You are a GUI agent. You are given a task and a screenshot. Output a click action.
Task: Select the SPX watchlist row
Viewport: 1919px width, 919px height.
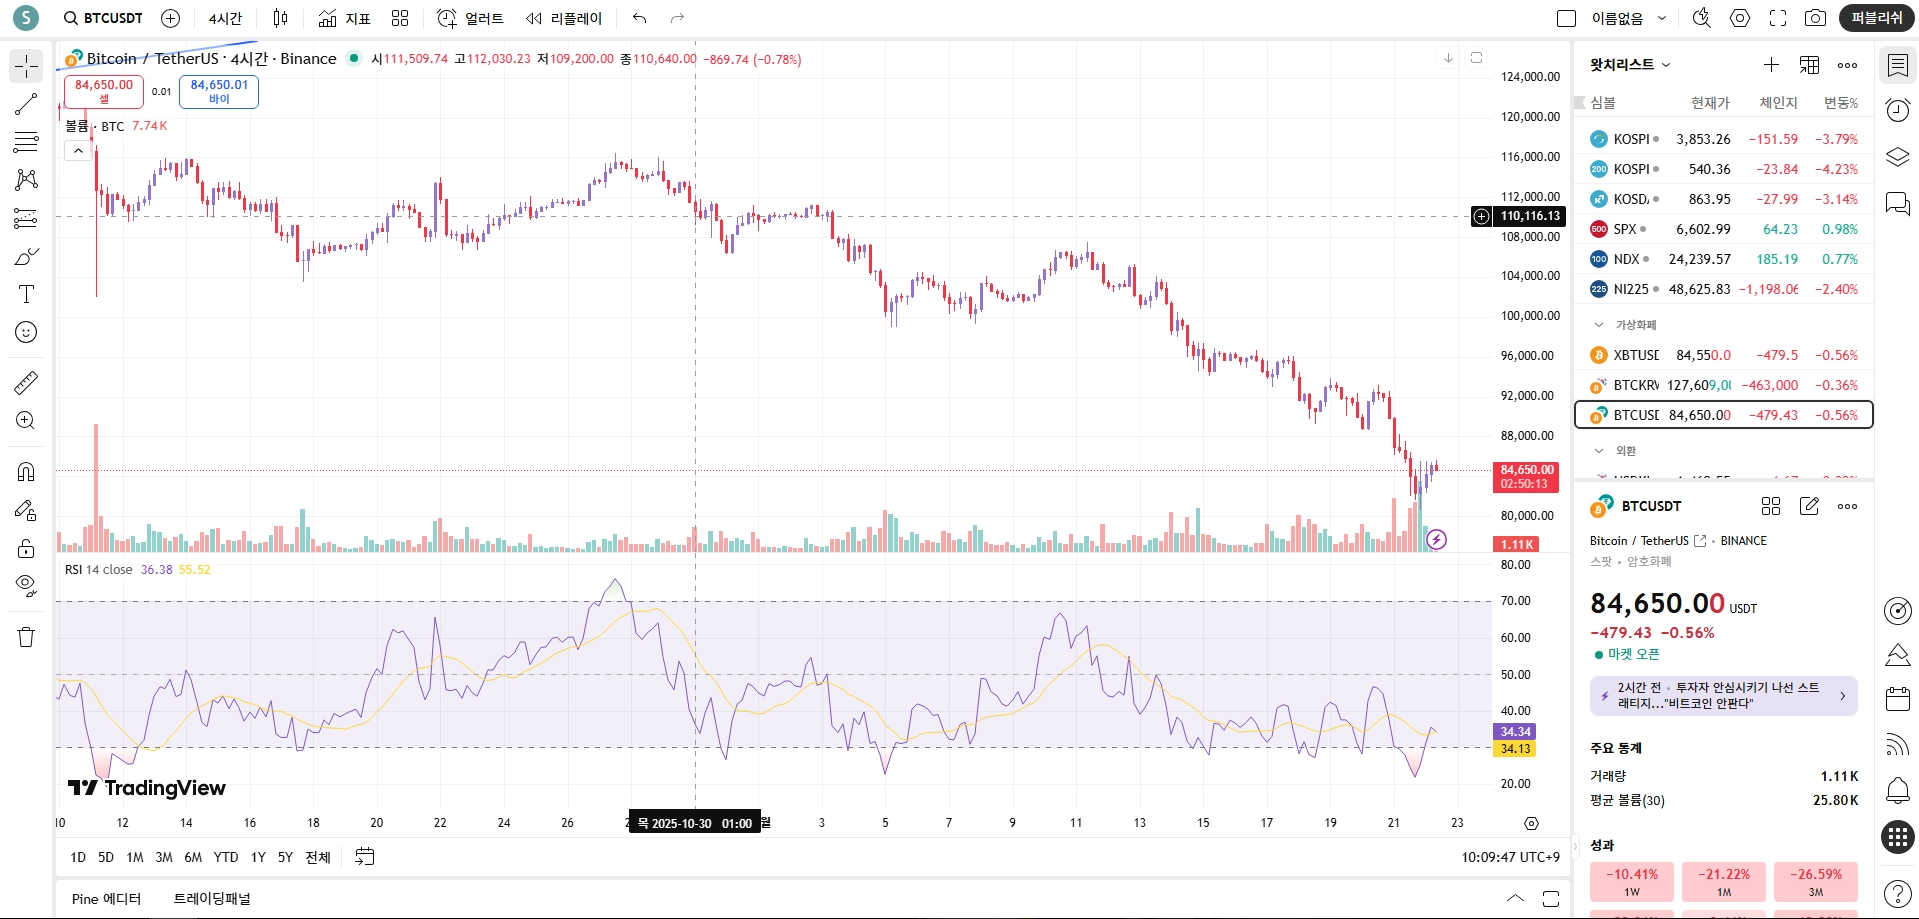tap(1724, 229)
